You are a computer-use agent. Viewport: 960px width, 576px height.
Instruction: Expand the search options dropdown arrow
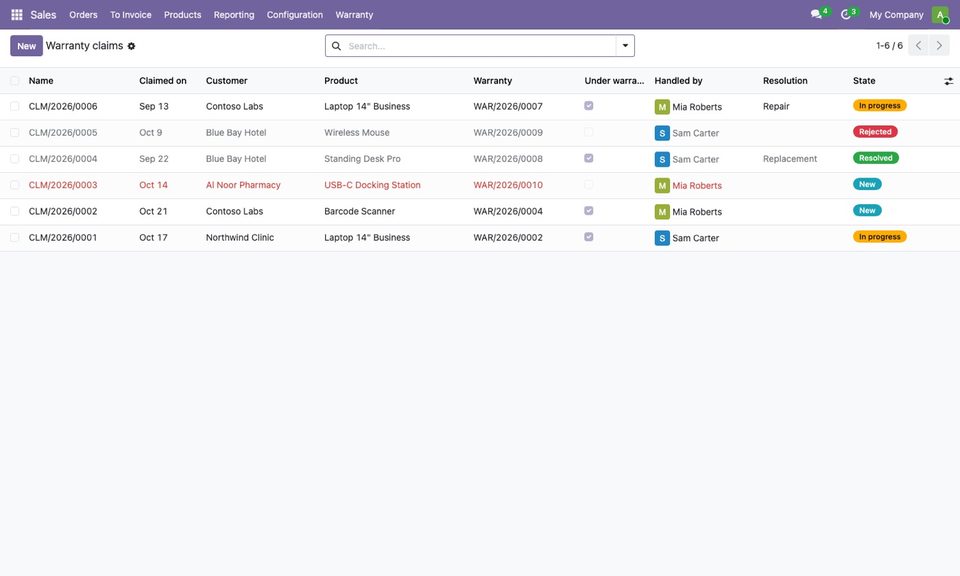coord(625,46)
